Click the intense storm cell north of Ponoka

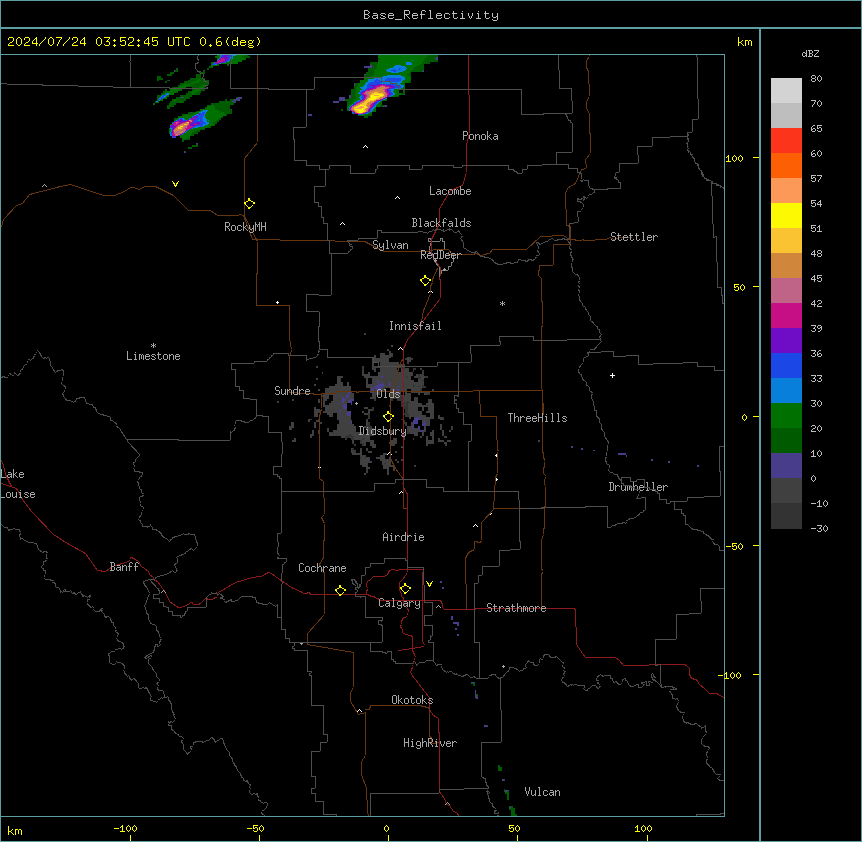[x=371, y=101]
